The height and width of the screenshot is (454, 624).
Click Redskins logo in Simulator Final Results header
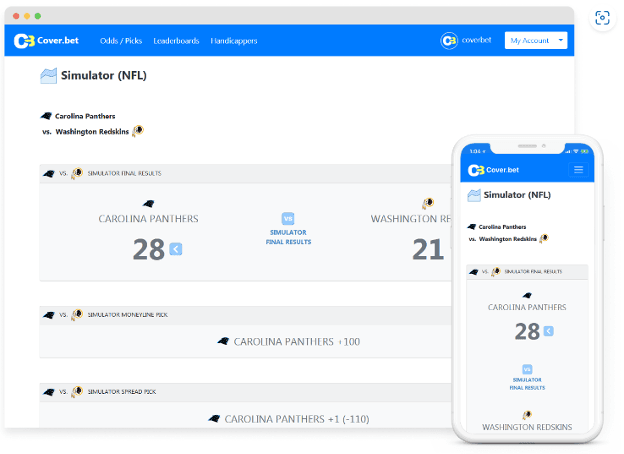[x=77, y=173]
